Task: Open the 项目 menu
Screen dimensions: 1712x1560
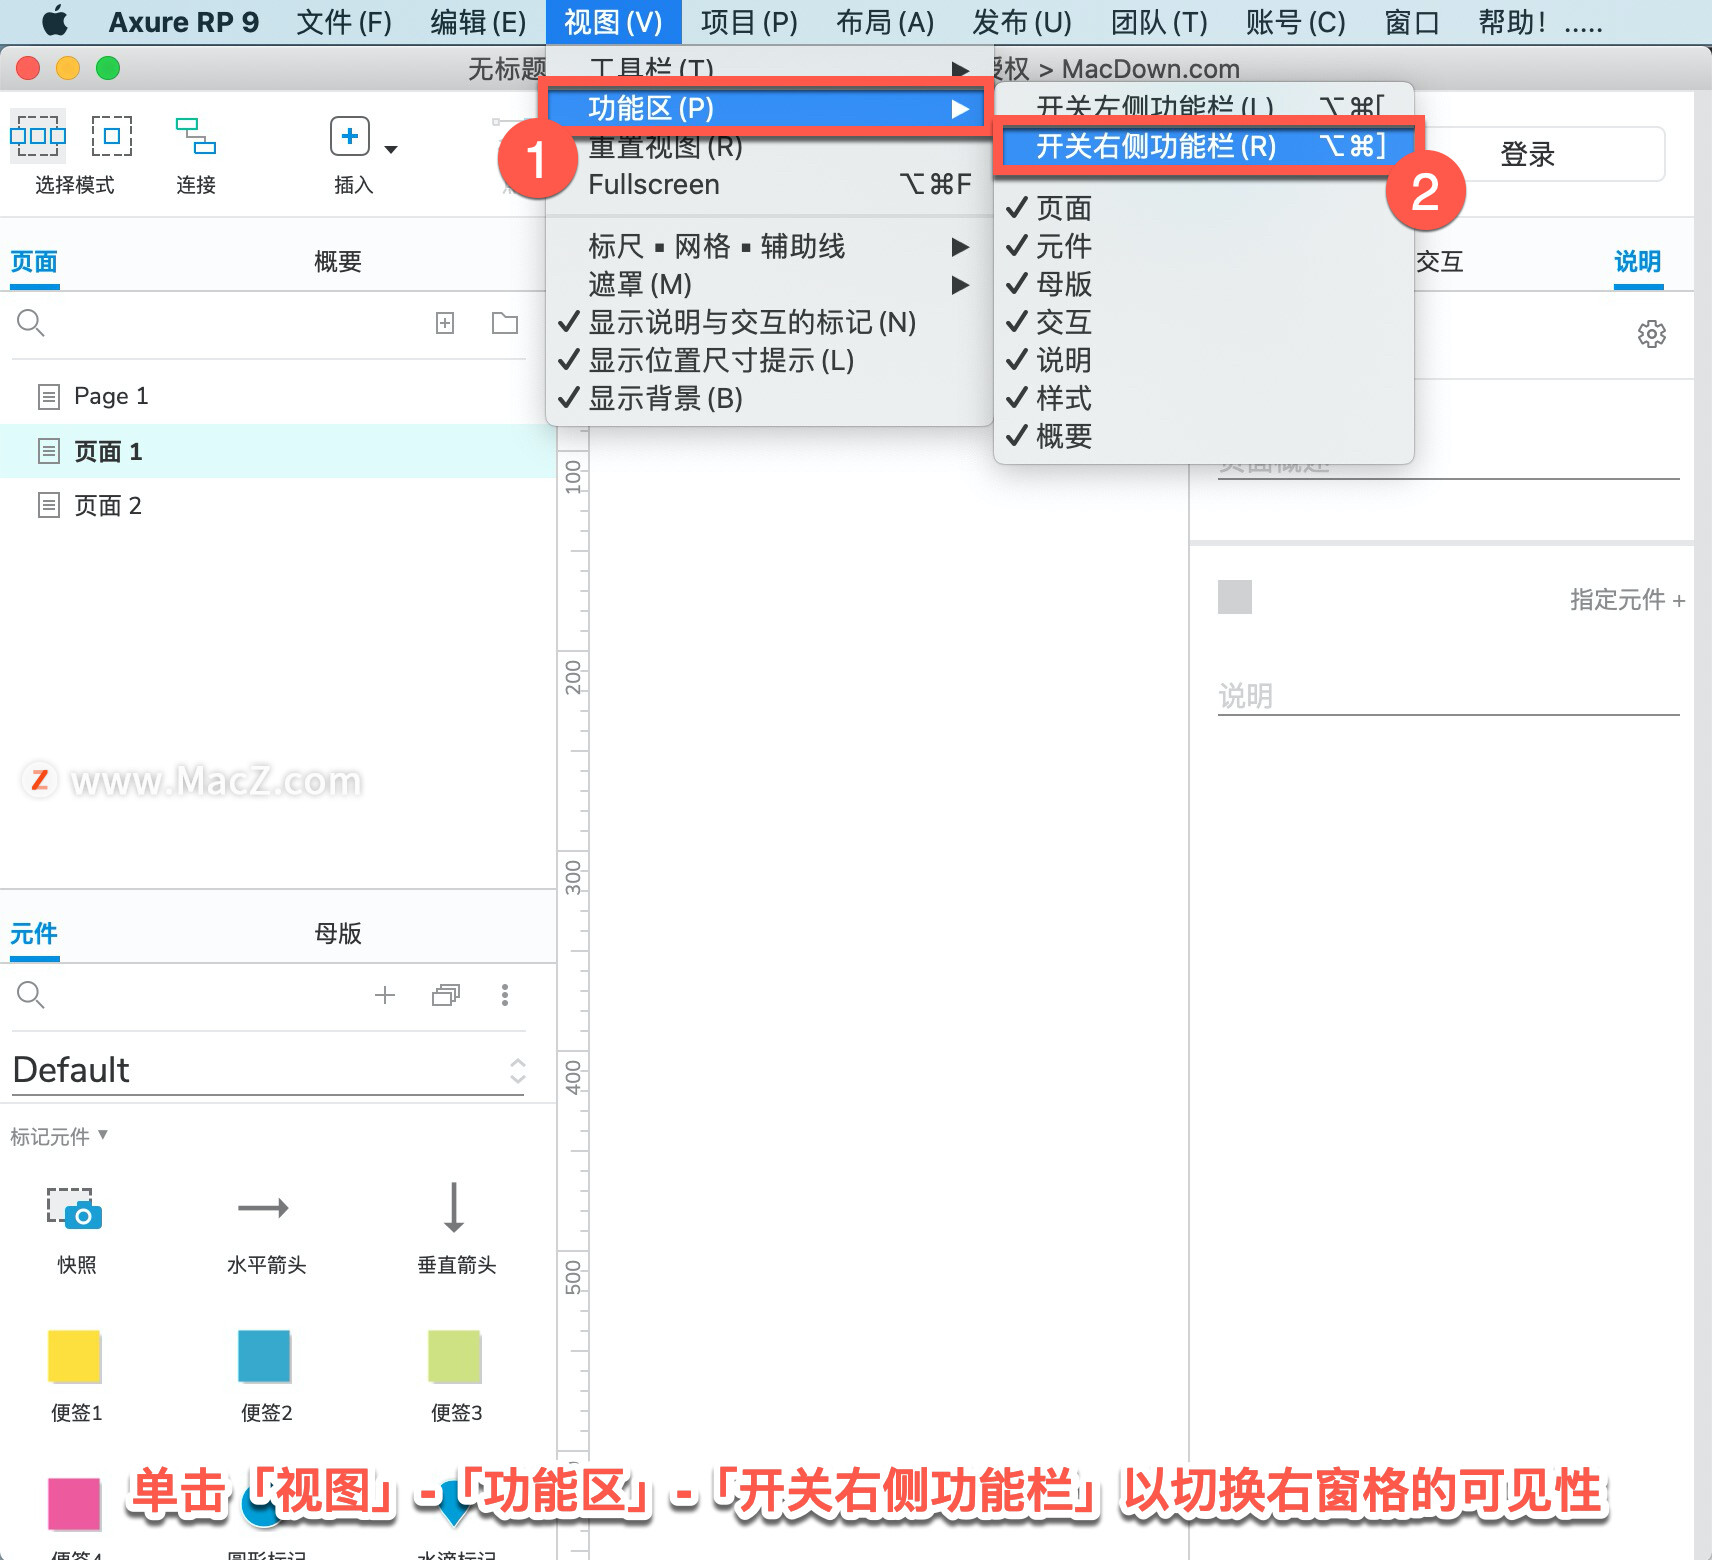Action: click(749, 21)
